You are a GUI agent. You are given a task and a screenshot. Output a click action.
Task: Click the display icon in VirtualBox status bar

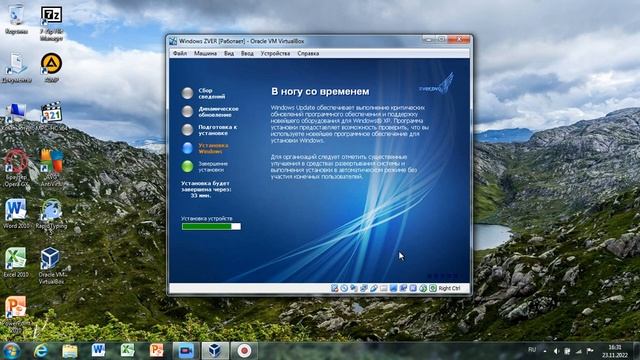[x=393, y=288]
